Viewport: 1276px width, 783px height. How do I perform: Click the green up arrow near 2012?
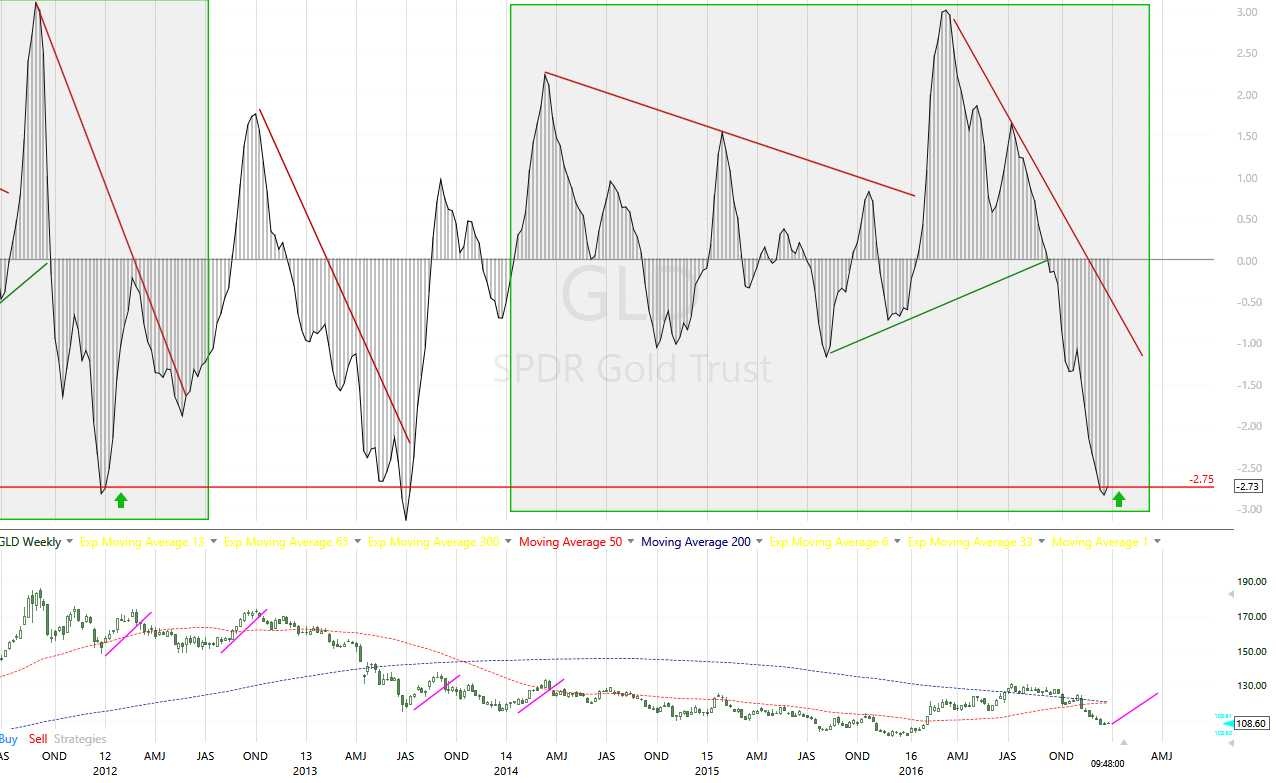tap(121, 499)
